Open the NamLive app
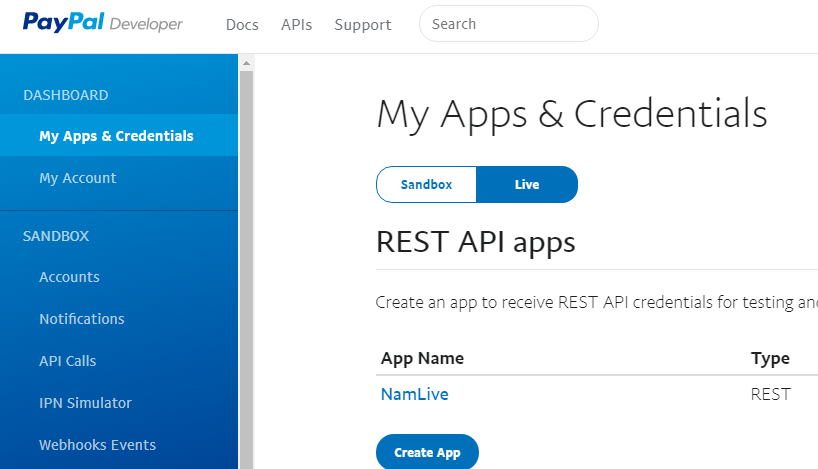818x469 pixels. 415,394
